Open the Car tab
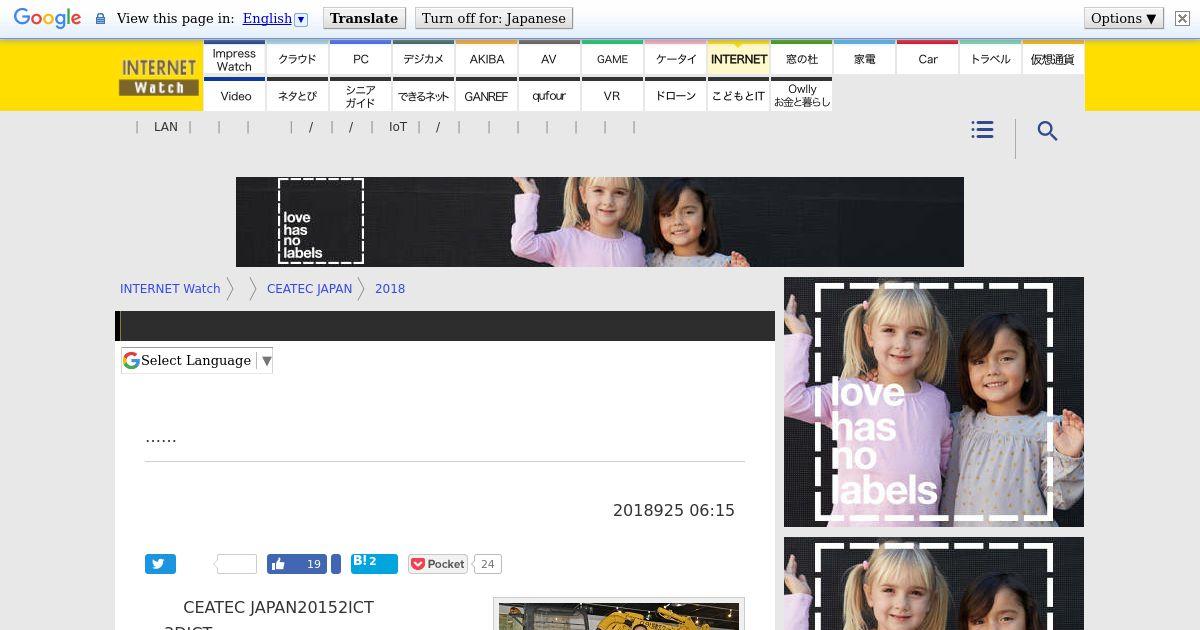 (927, 59)
